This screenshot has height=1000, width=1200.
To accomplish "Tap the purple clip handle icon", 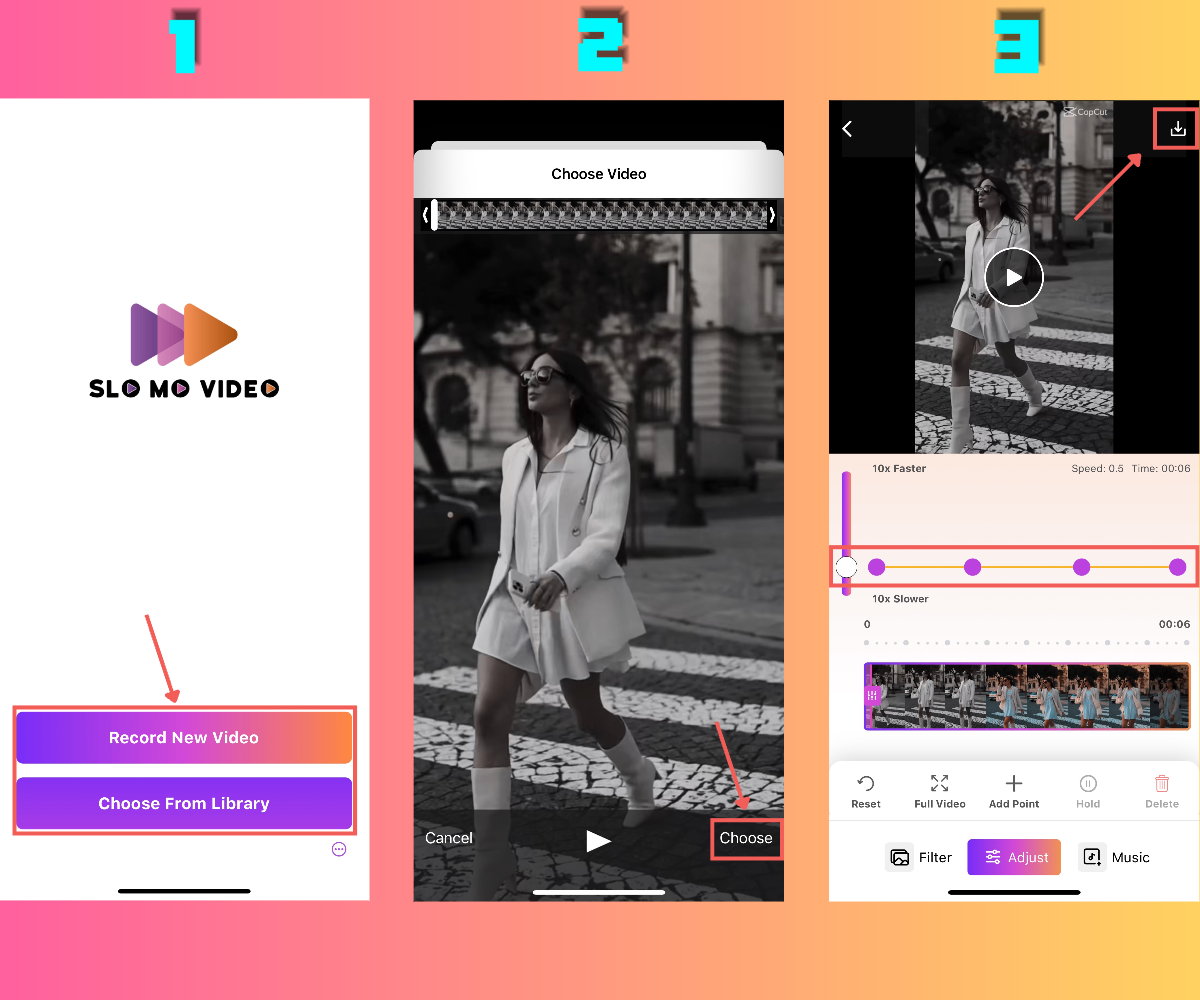I will (x=873, y=696).
